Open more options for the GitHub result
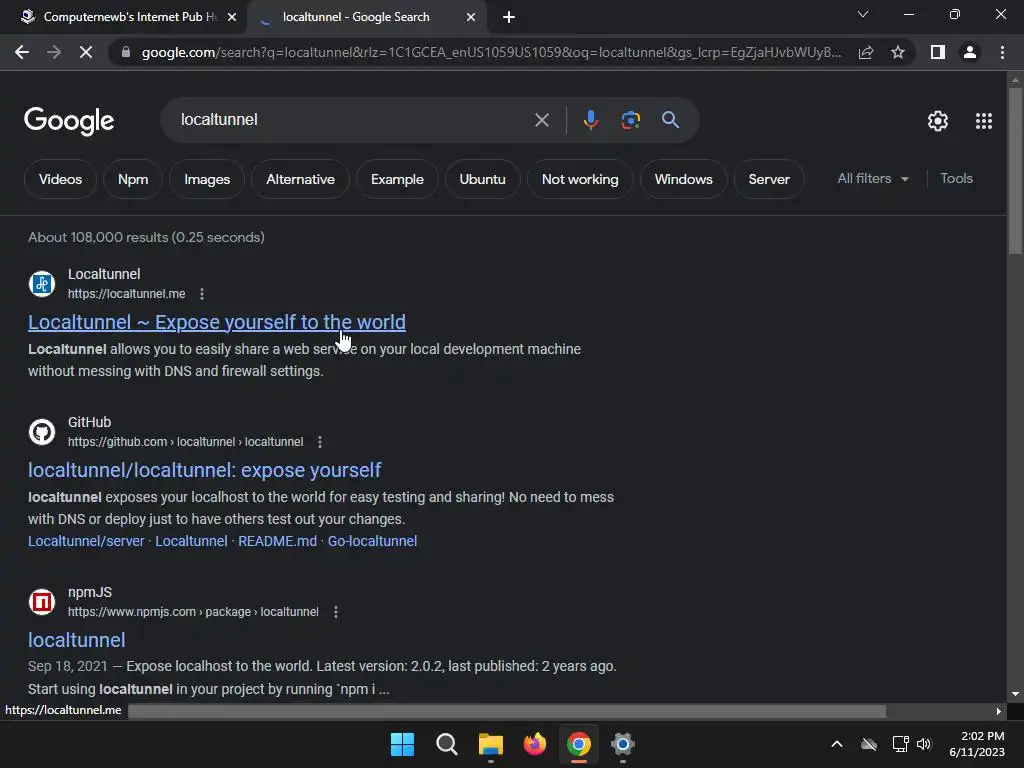 [x=320, y=442]
